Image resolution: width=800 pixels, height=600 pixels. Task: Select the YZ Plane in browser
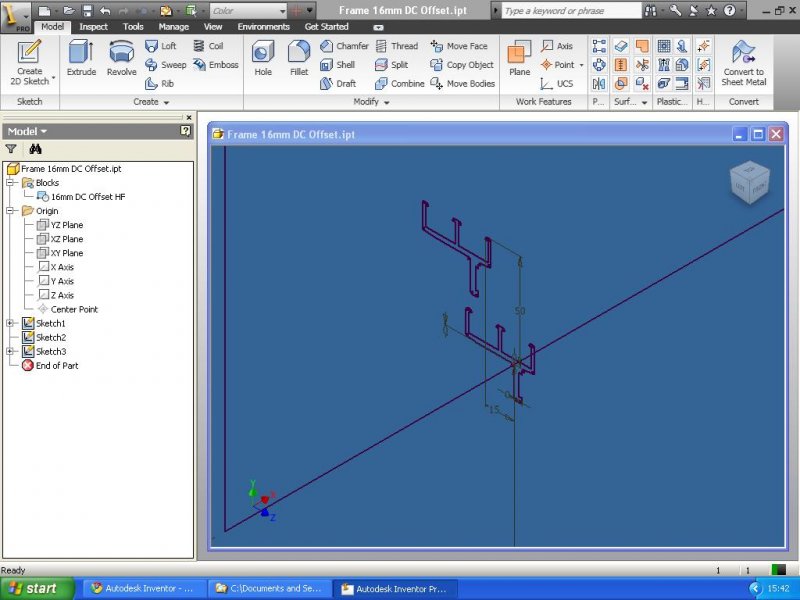pos(60,225)
